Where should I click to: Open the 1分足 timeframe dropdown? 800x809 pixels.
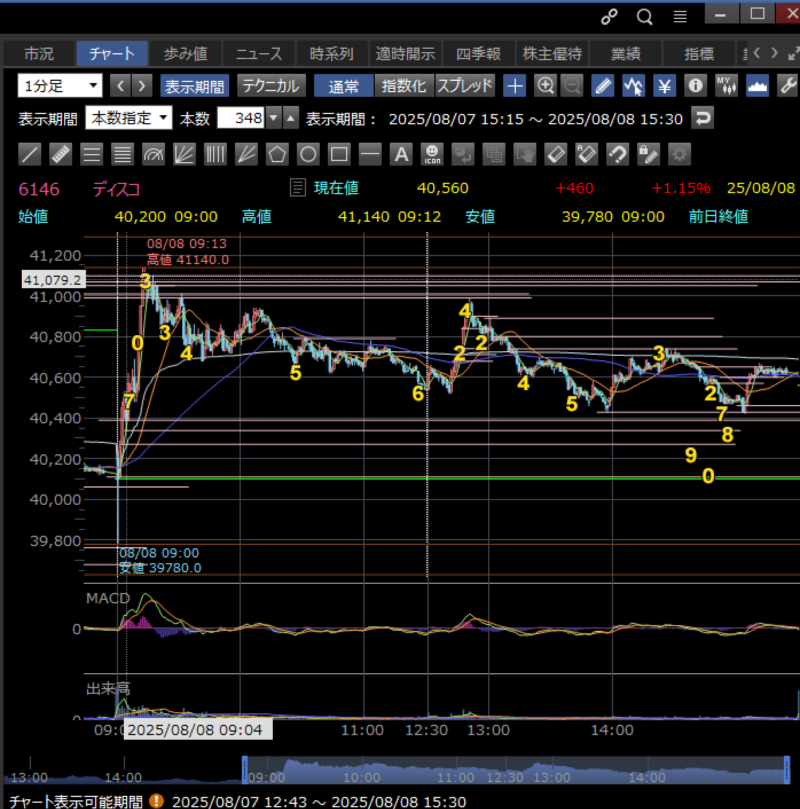click(60, 86)
